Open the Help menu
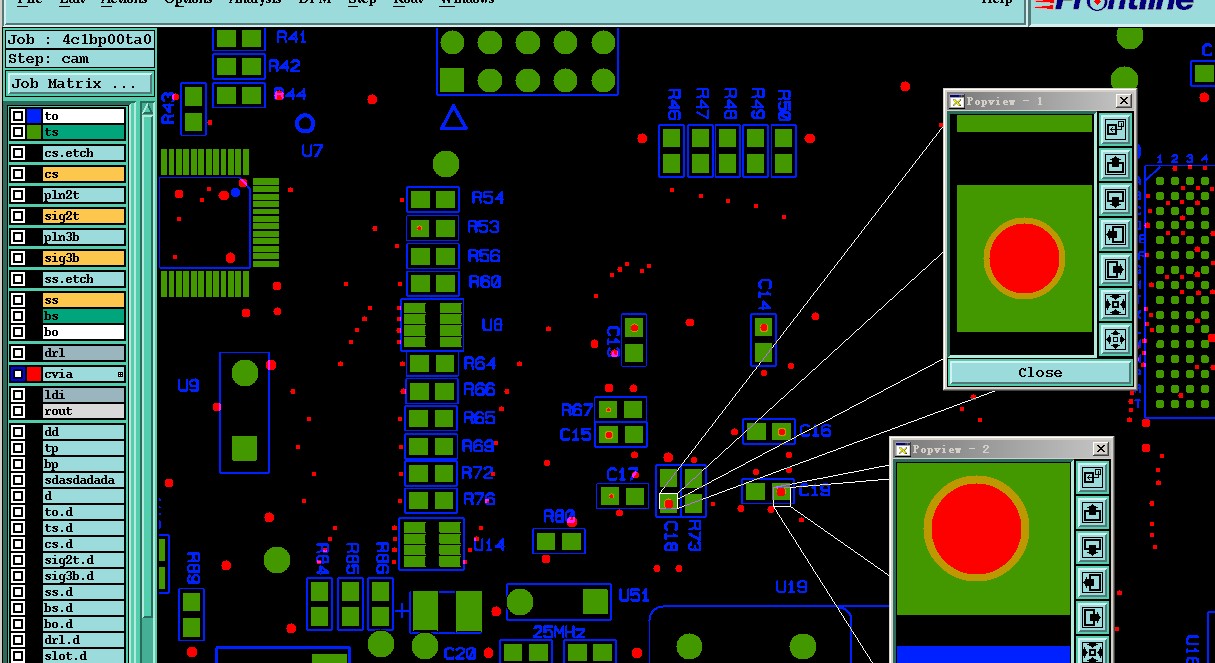This screenshot has height=663, width=1215. point(996,3)
